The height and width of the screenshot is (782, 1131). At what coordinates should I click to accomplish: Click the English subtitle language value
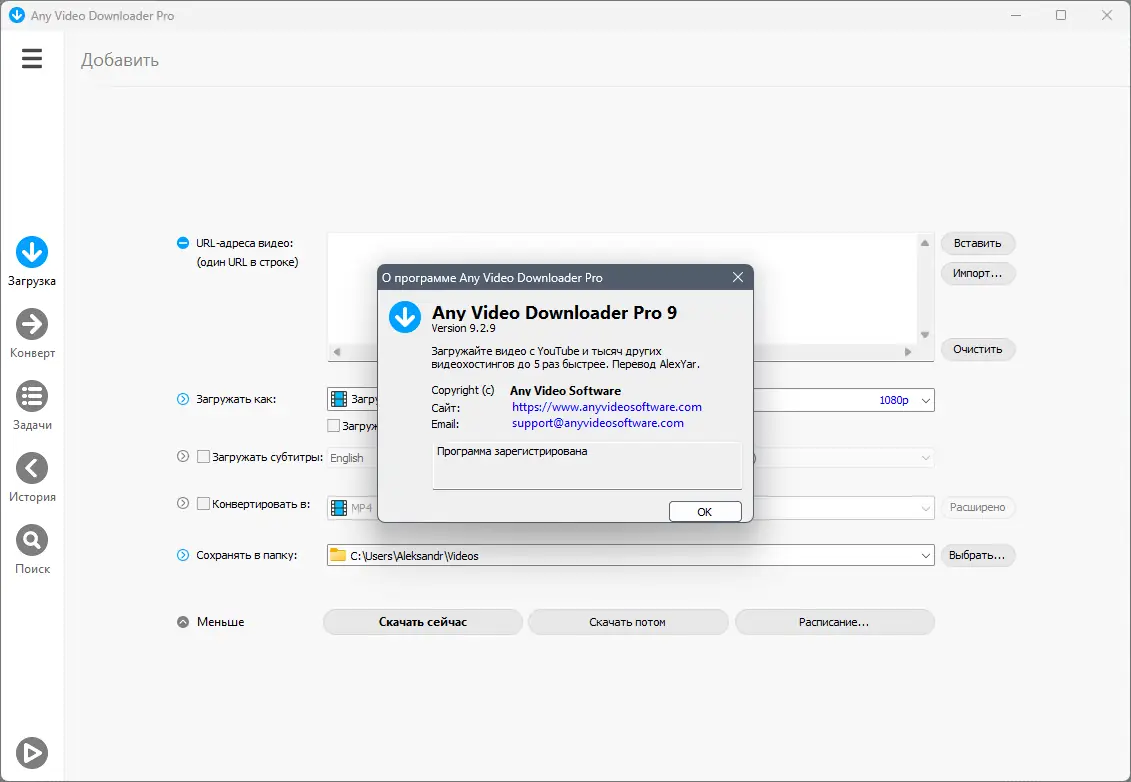[x=347, y=458]
